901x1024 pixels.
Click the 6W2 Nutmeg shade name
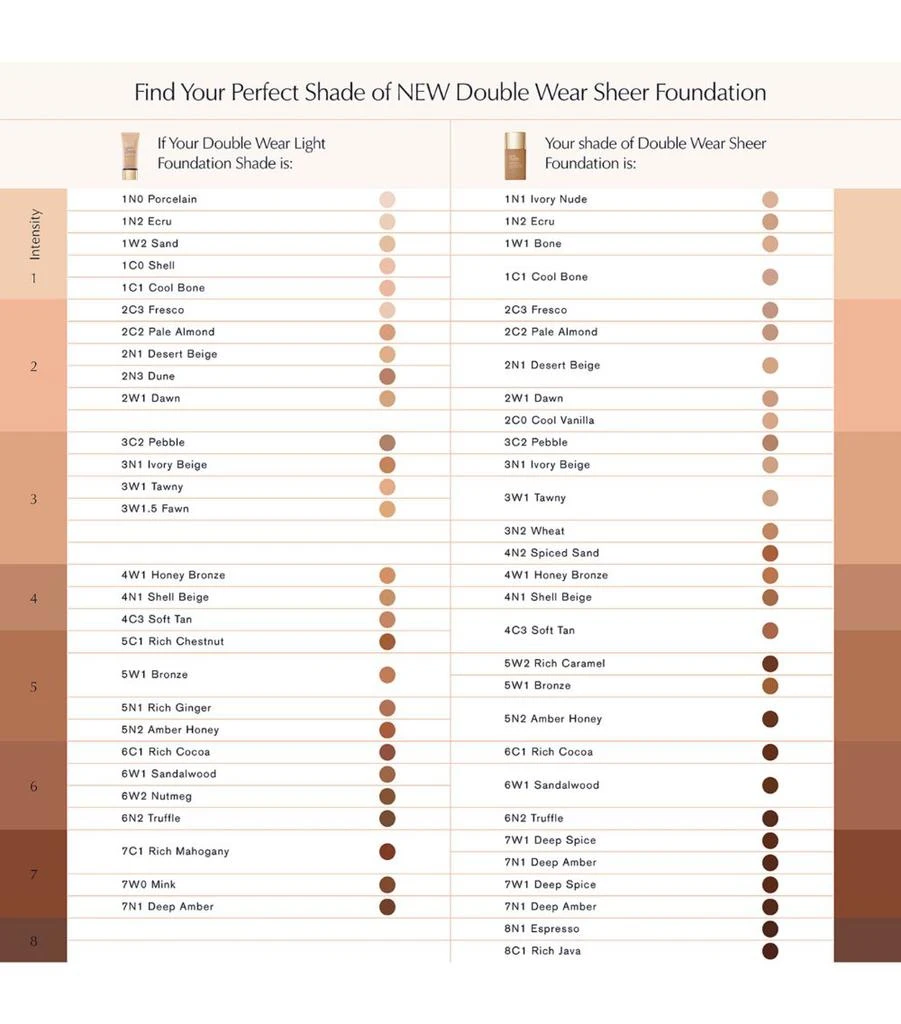coord(157,796)
